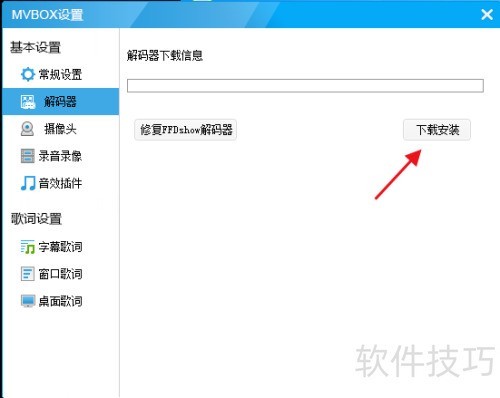Open the 录音录像 settings page

tap(61, 156)
